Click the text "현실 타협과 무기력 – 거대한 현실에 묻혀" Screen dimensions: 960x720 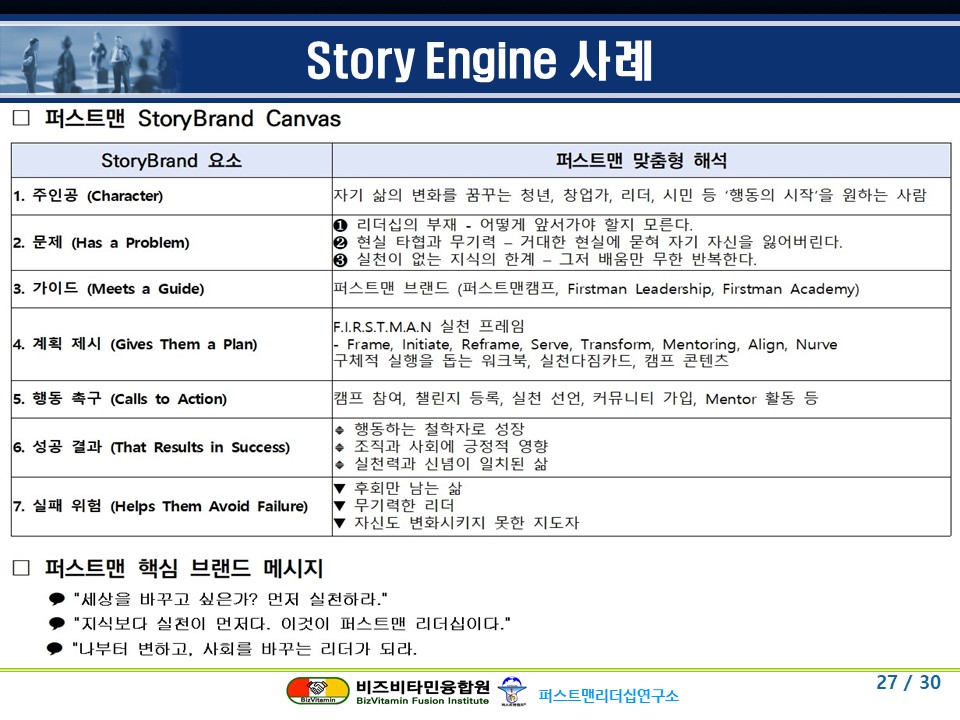(599, 242)
